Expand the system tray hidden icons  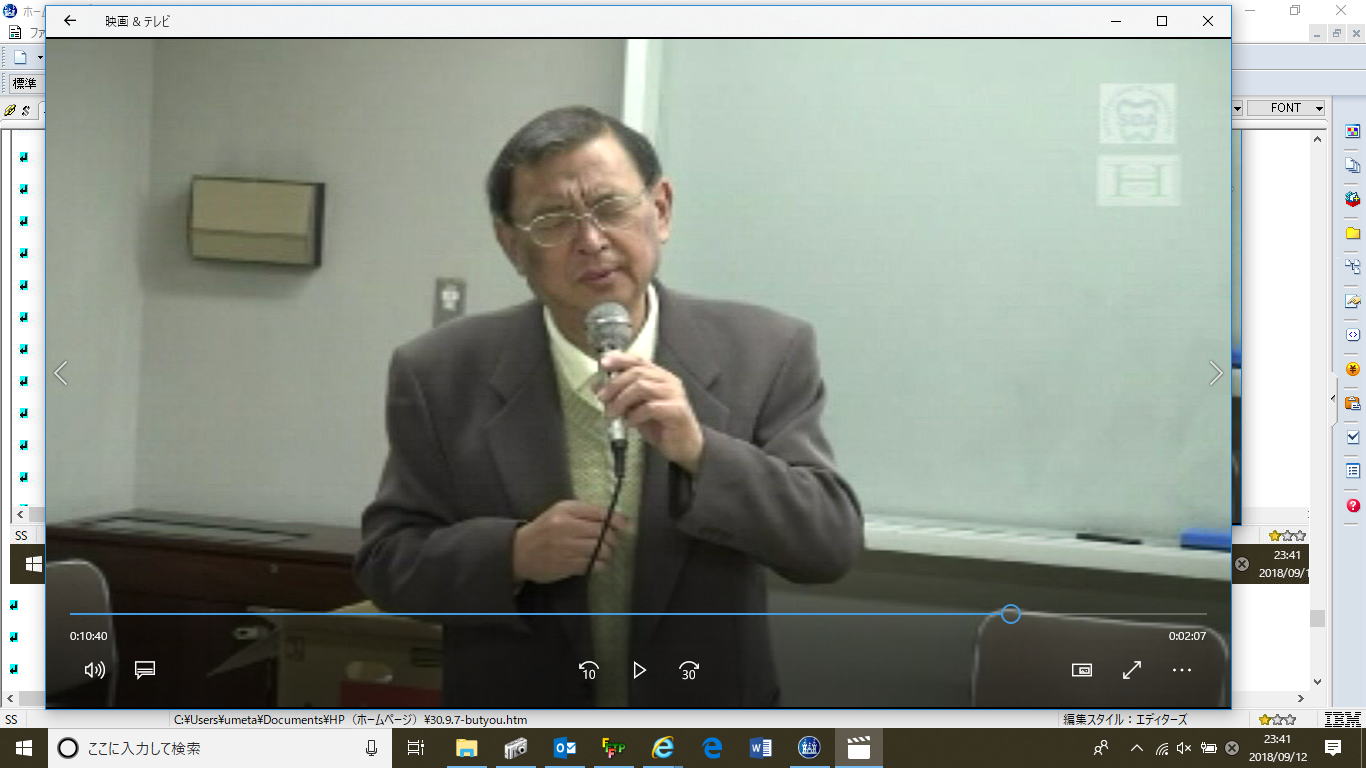pyautogui.click(x=1136, y=748)
